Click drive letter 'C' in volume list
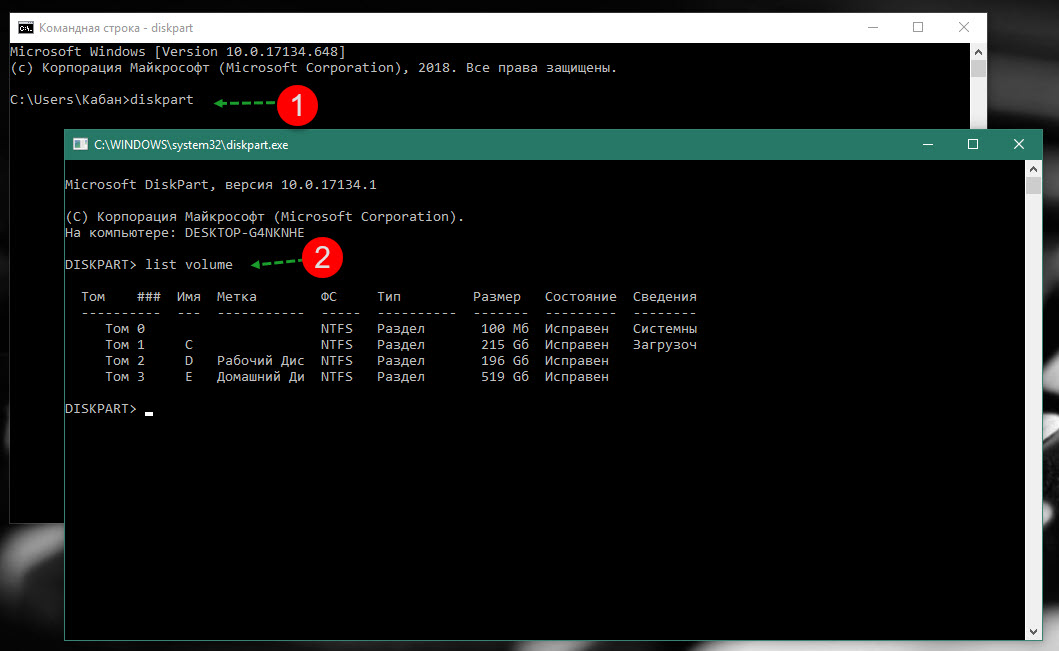This screenshot has height=651, width=1059. 189,345
